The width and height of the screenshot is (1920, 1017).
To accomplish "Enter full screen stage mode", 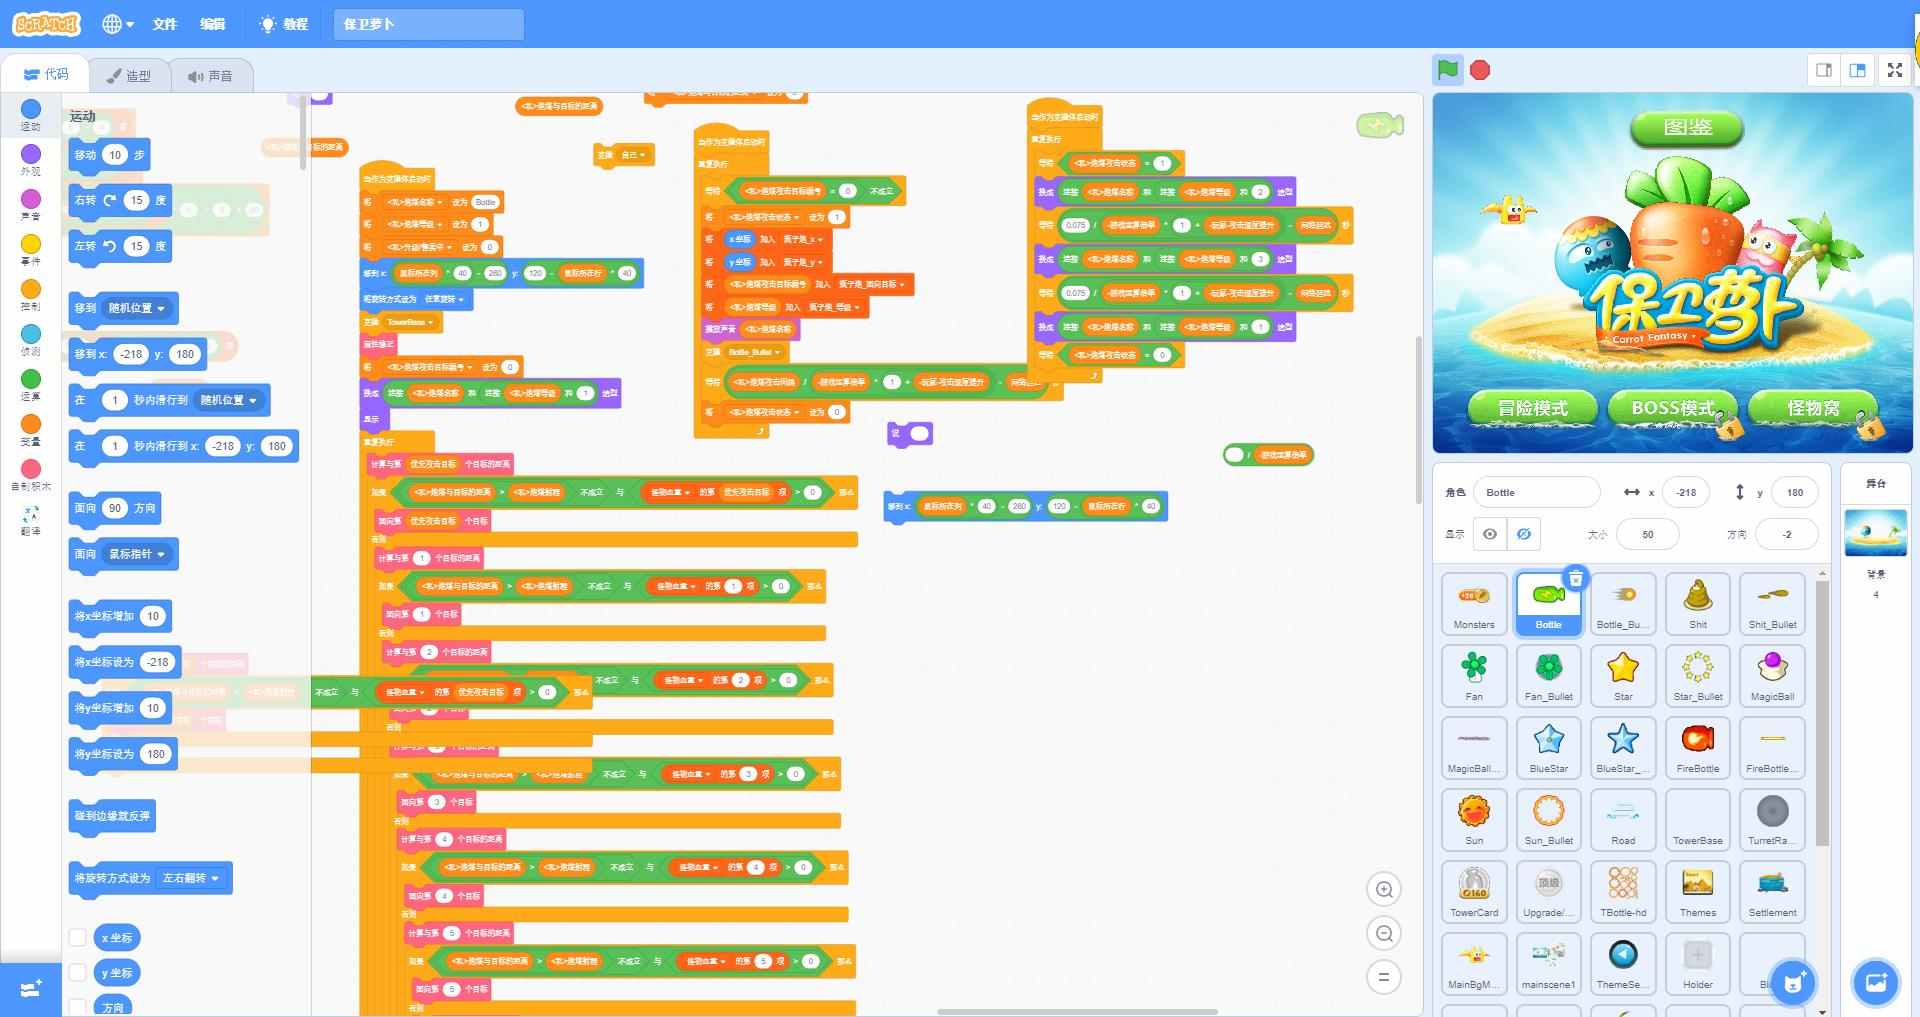I will coord(1894,70).
